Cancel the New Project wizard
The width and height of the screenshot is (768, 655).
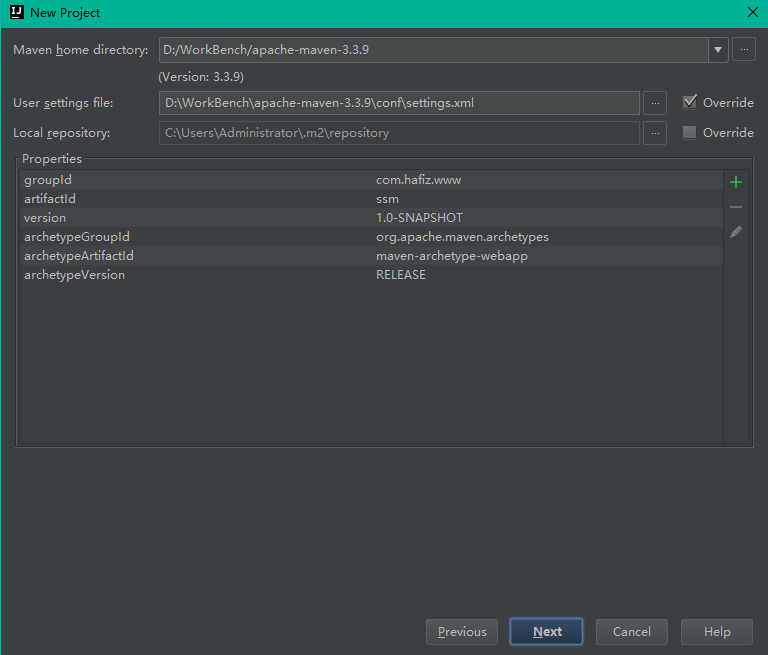[632, 631]
